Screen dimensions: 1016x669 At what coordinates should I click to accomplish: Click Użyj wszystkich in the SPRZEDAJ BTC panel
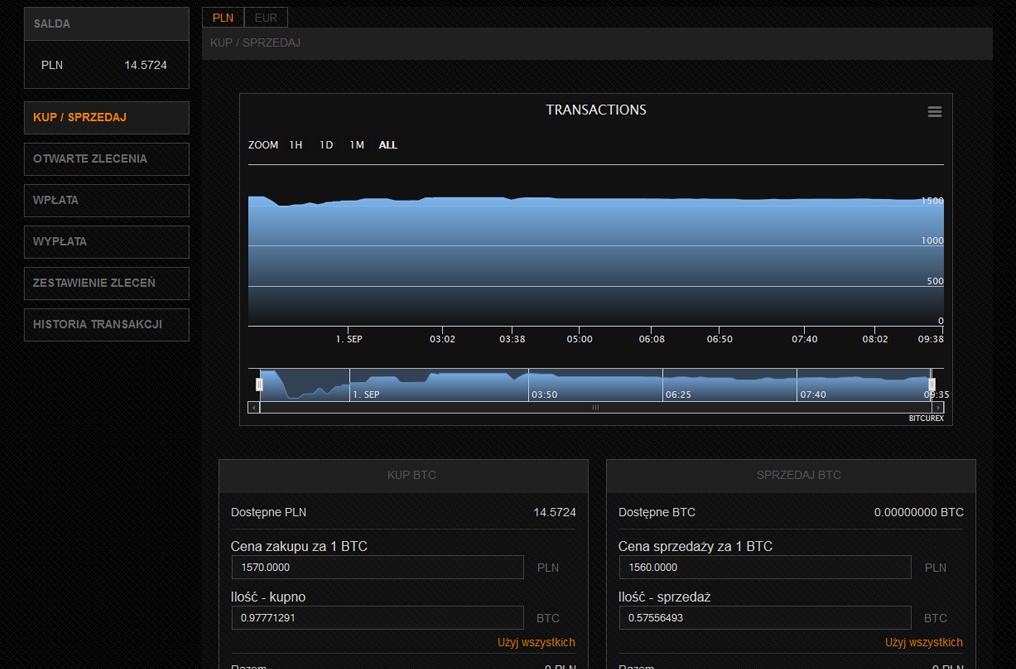(x=924, y=642)
